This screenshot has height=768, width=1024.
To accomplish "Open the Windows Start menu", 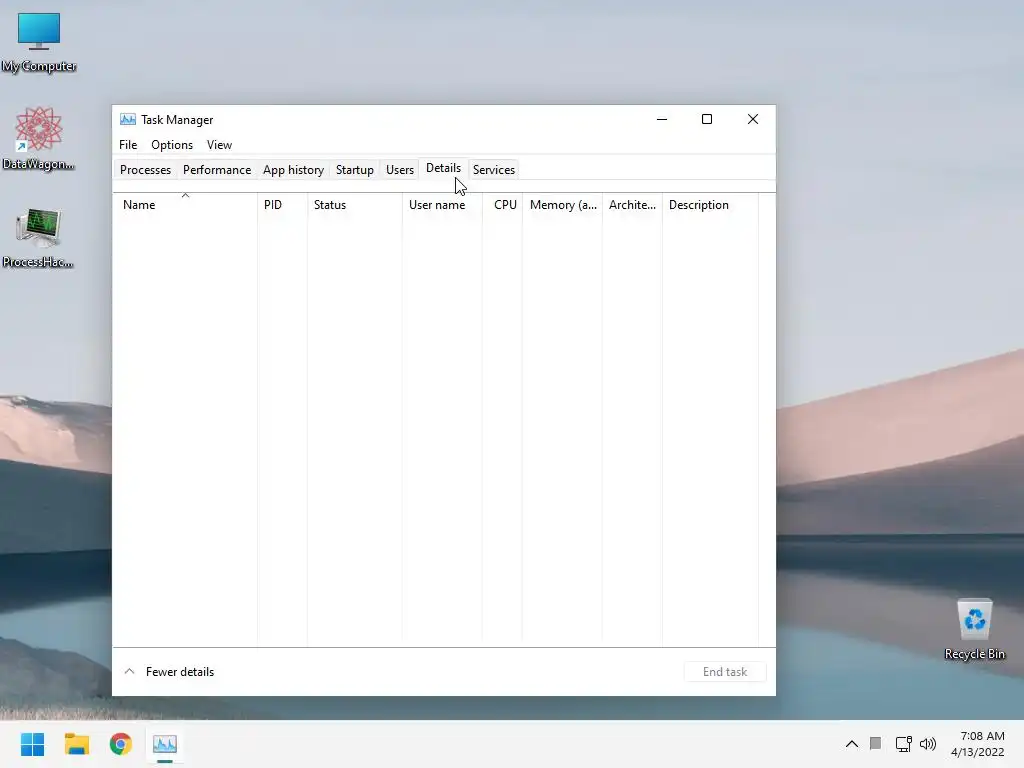I will point(32,744).
